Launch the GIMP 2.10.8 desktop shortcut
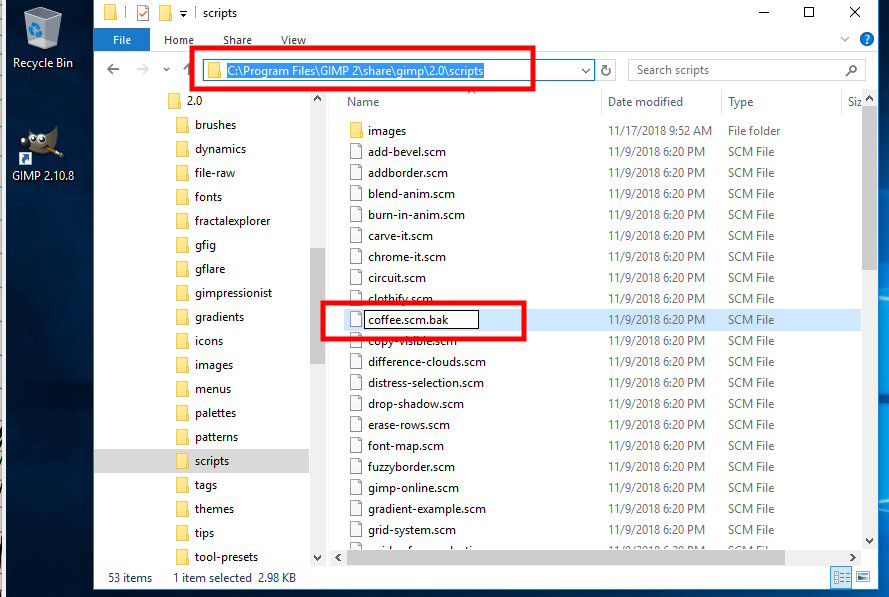The height and width of the screenshot is (597, 889). pyautogui.click(x=43, y=154)
